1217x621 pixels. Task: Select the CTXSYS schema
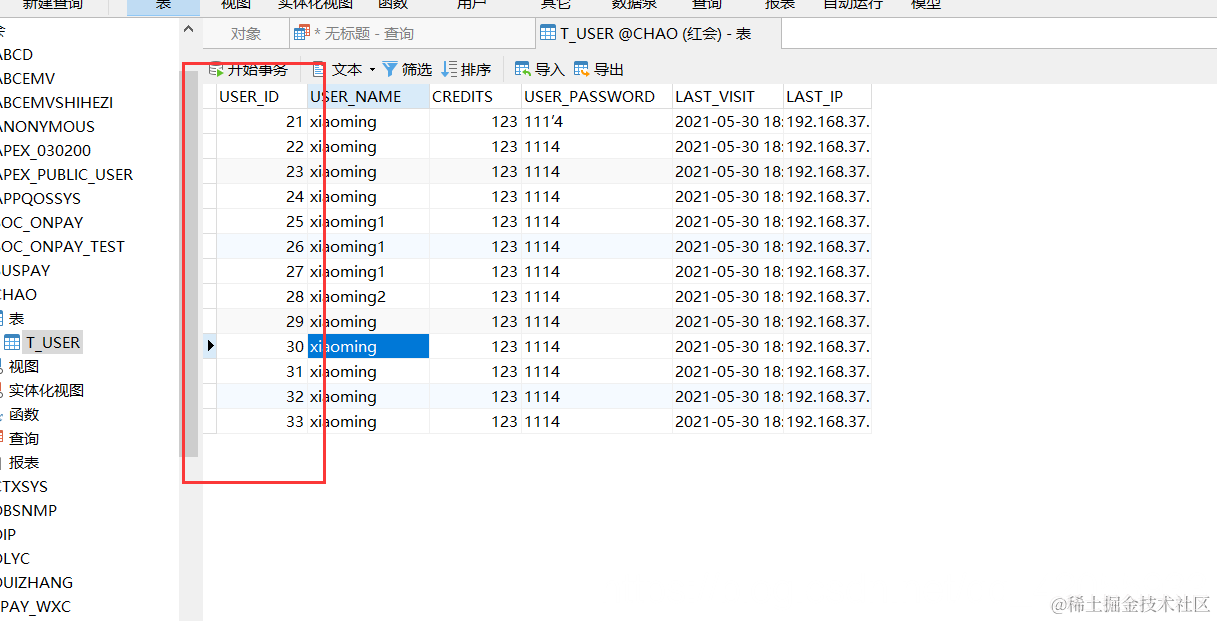(x=24, y=487)
